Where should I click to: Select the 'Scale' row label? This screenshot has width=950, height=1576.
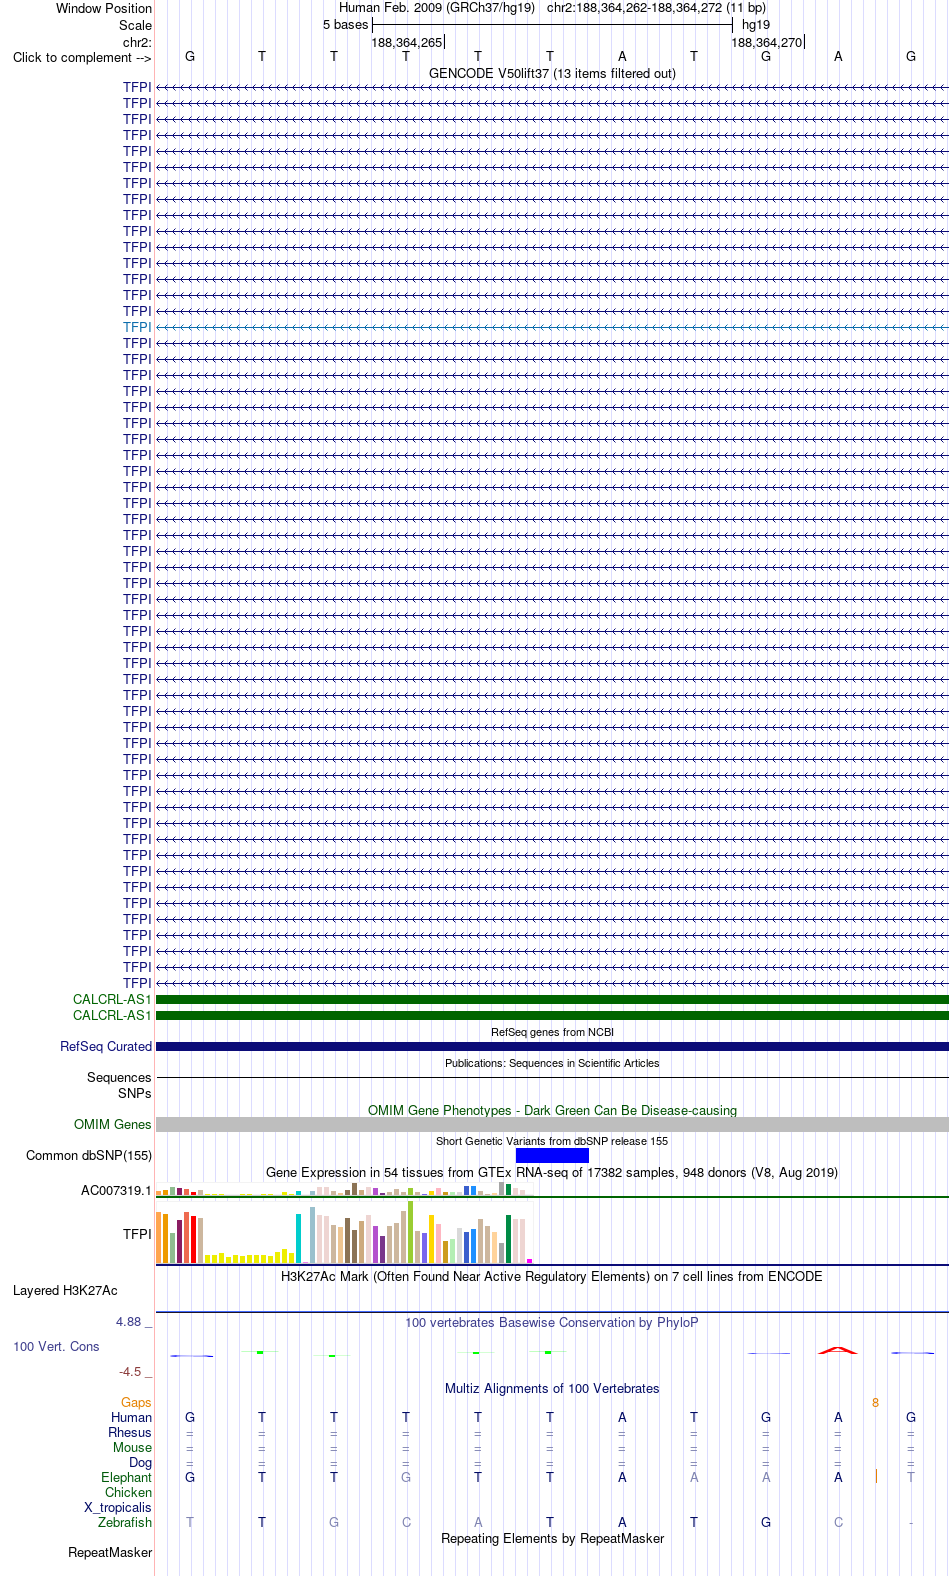(x=135, y=25)
